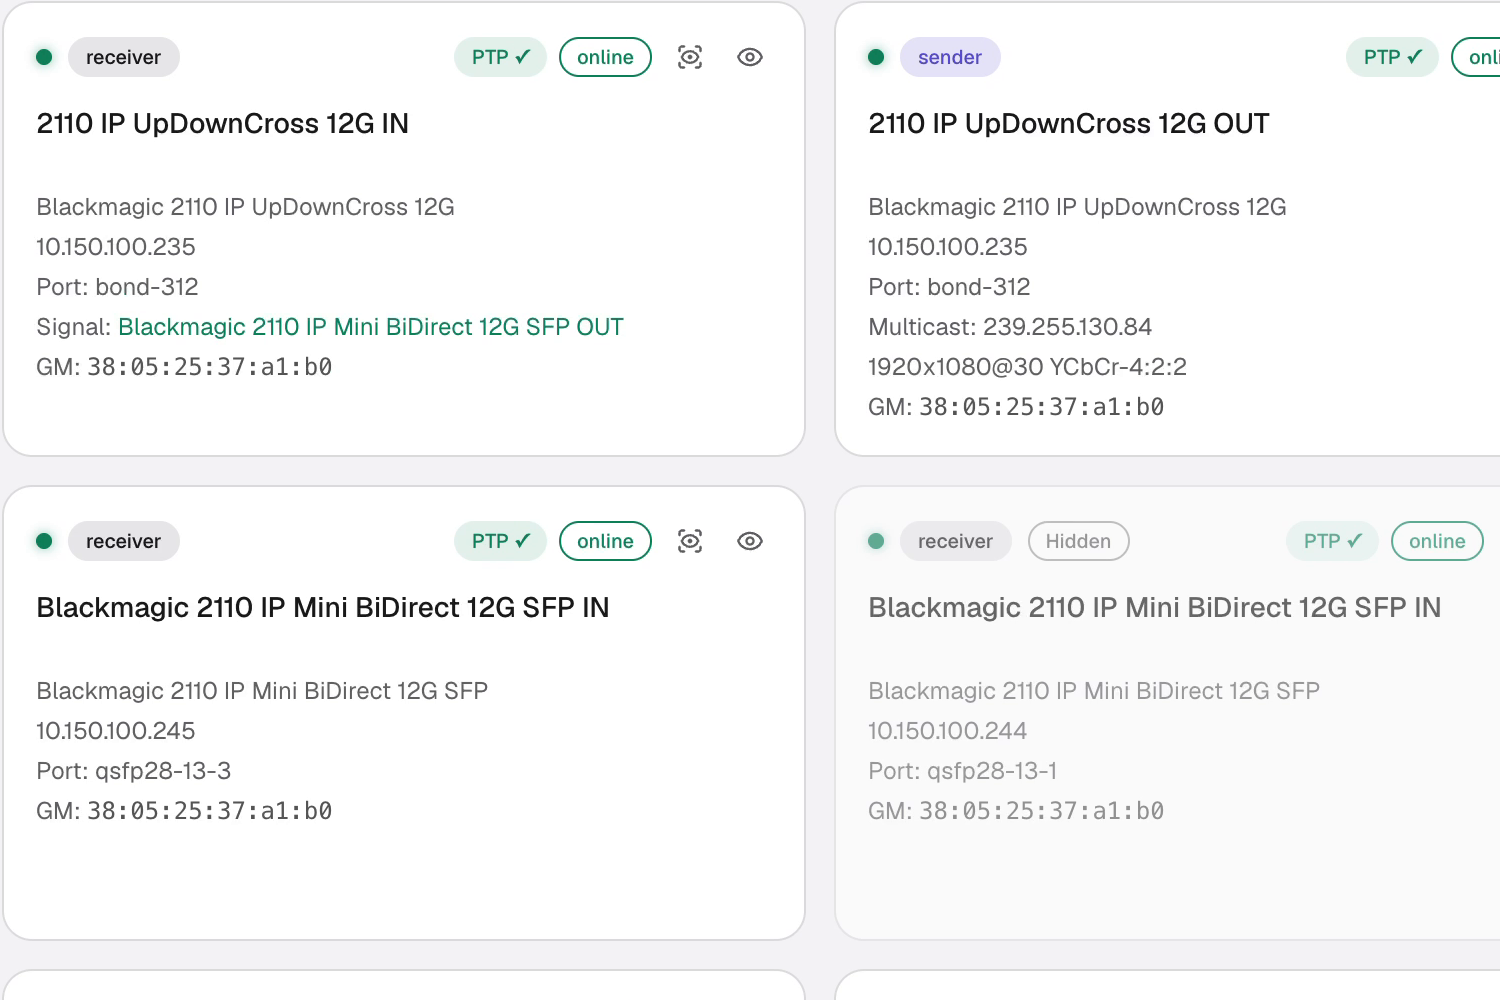The image size is (1500, 1000).
Task: Click online badge on 10.150.100.245 receiver card
Action: 605,541
